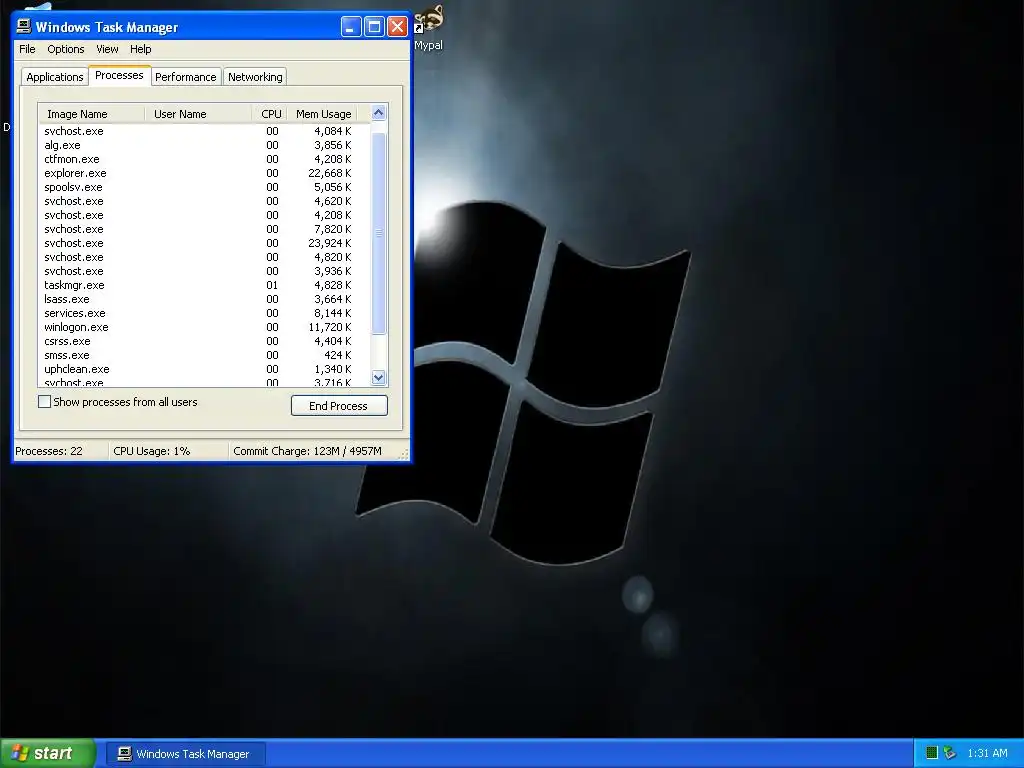Select the ctfmon.exe process

click(x=204, y=159)
